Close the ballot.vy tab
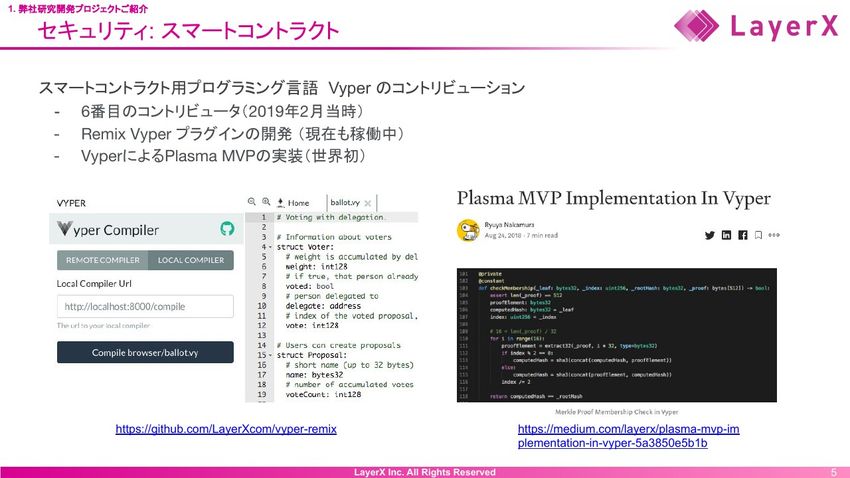Image resolution: width=850 pixels, height=478 pixels. pos(368,201)
